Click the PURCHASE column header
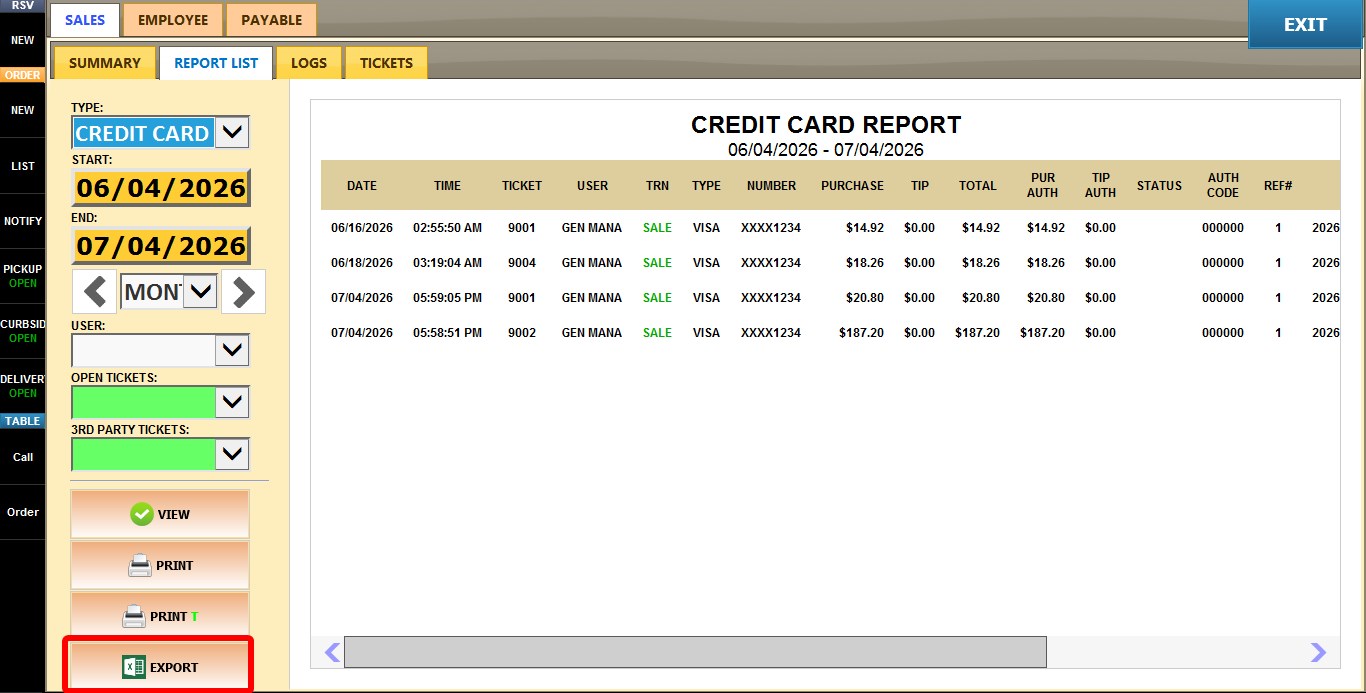 852,185
